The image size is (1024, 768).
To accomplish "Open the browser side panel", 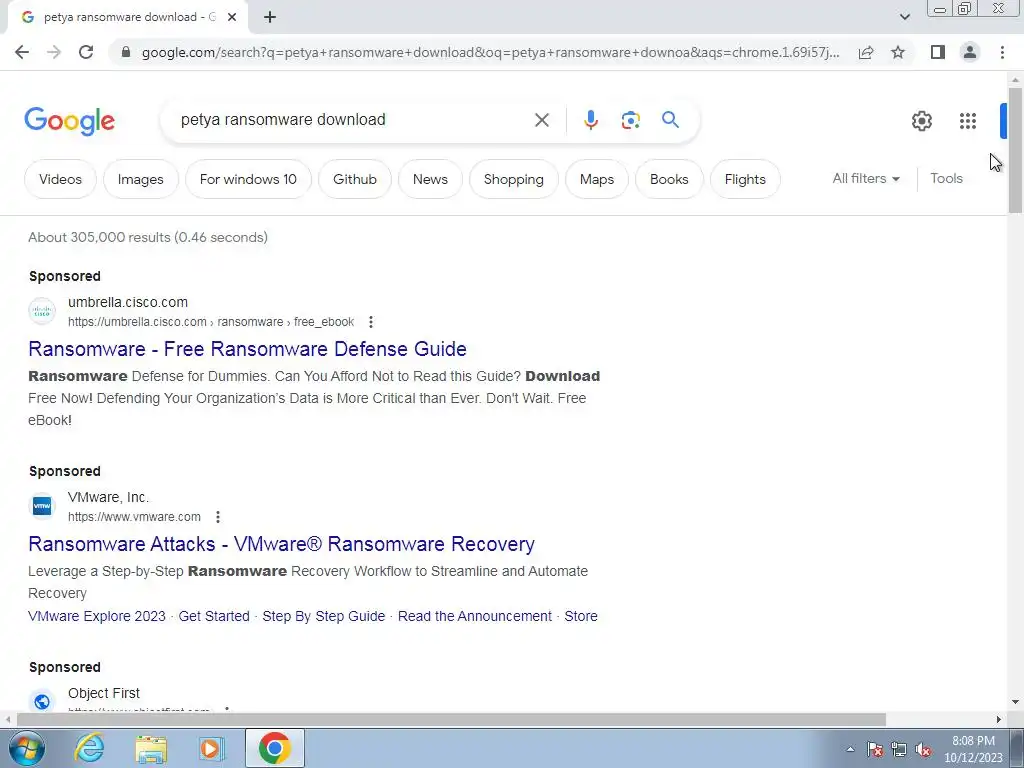I will [938, 52].
